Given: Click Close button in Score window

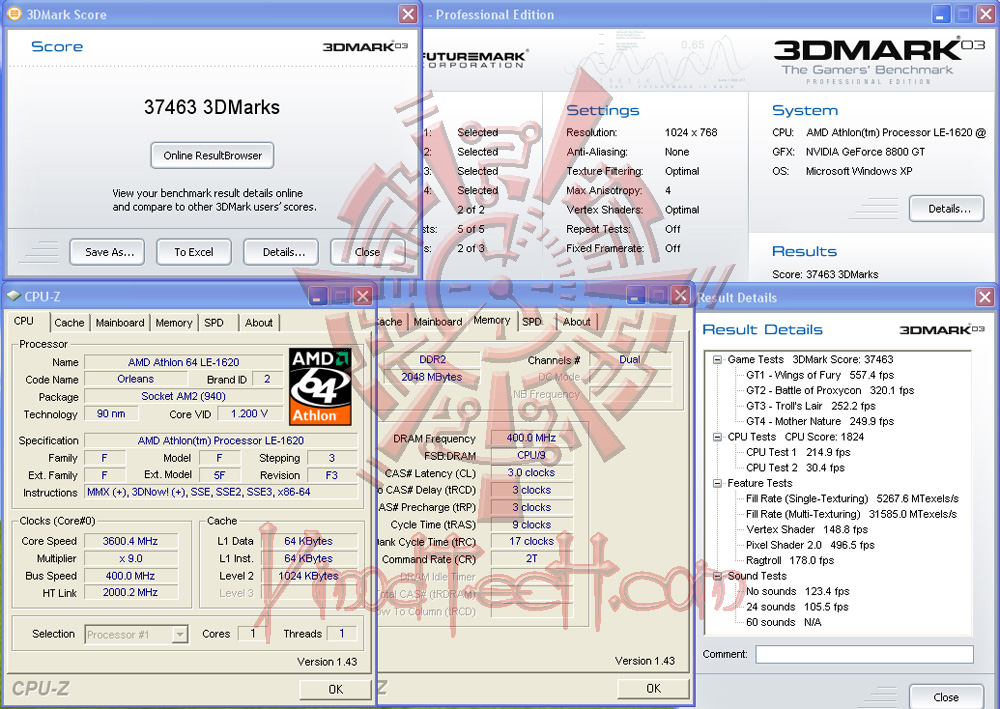Looking at the screenshot, I should click(x=367, y=252).
